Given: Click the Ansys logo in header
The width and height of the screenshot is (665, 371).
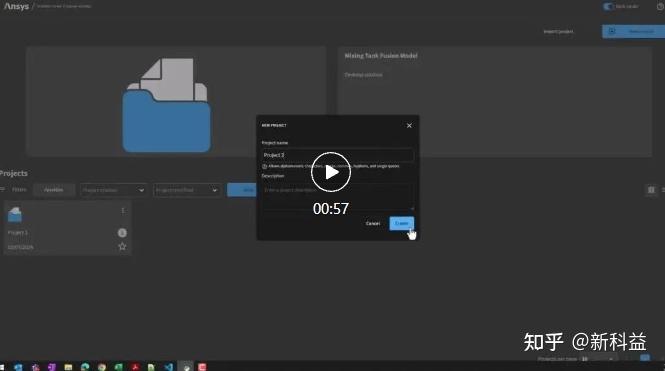Looking at the screenshot, I should [16, 6].
